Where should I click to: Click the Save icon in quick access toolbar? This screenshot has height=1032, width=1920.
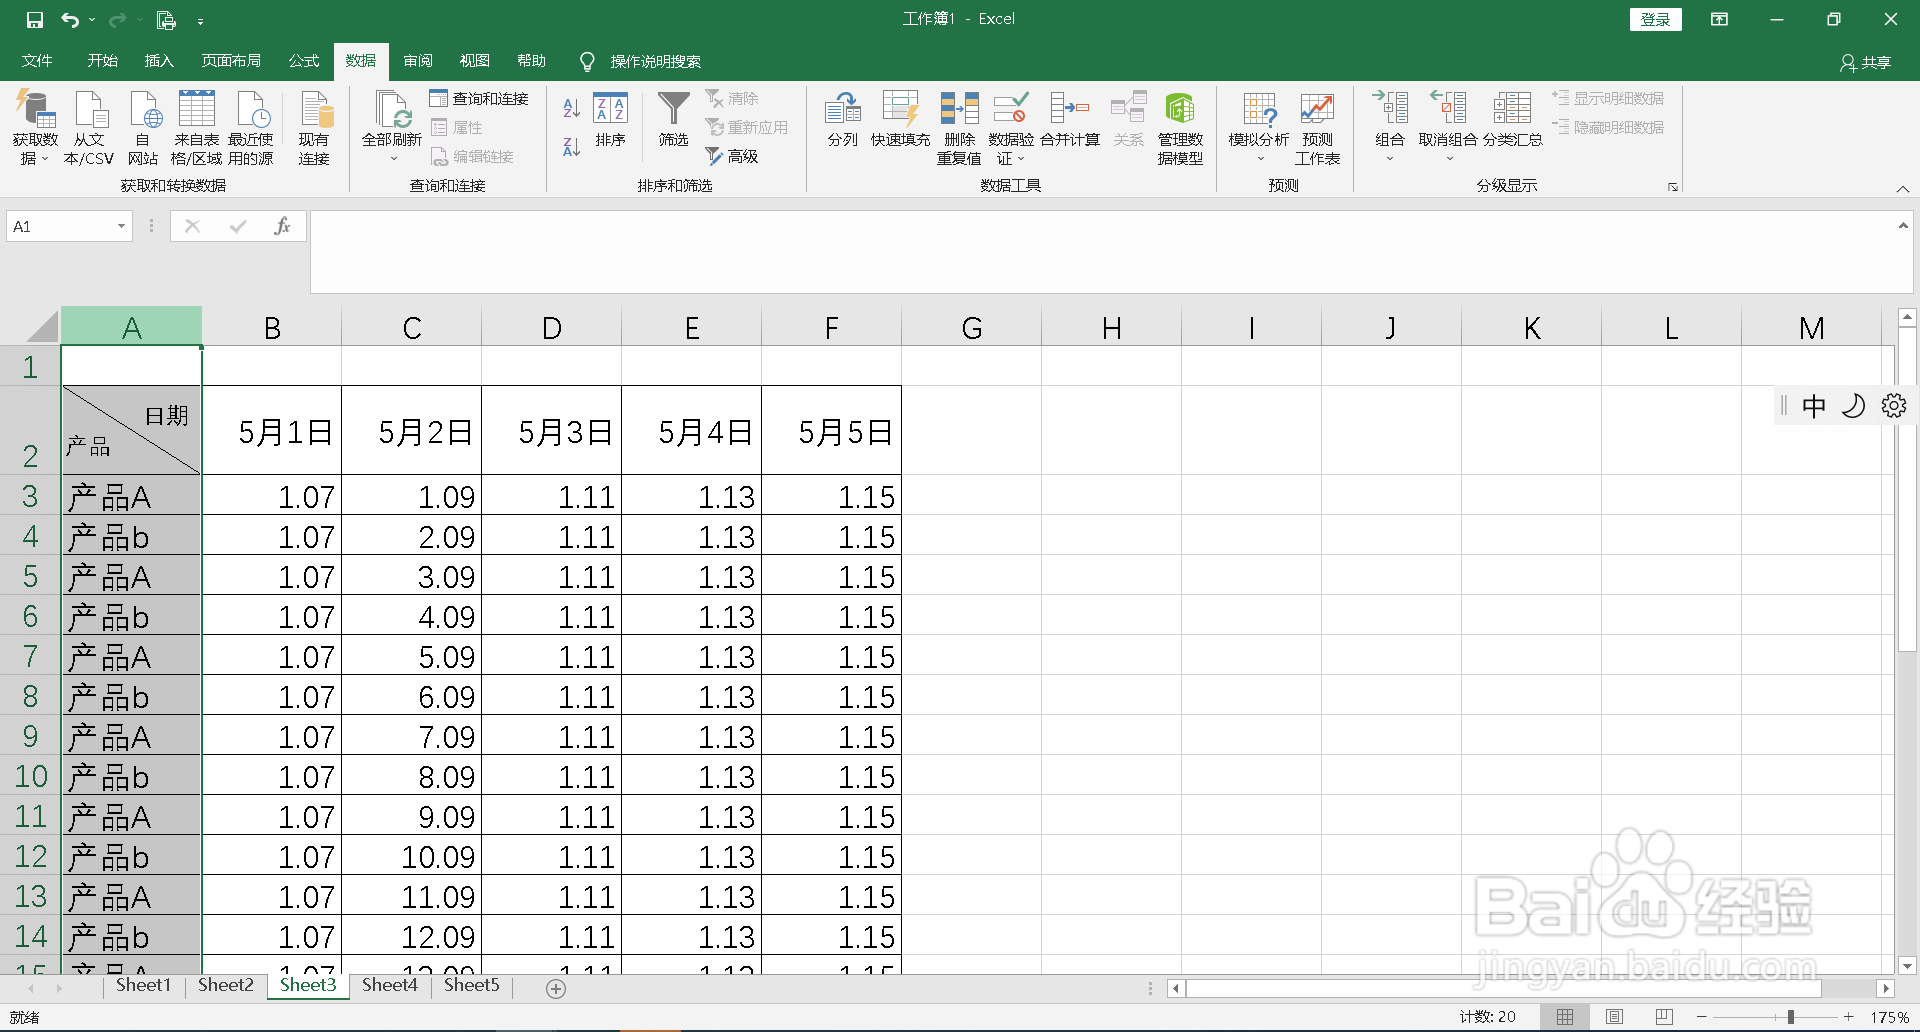click(x=34, y=19)
